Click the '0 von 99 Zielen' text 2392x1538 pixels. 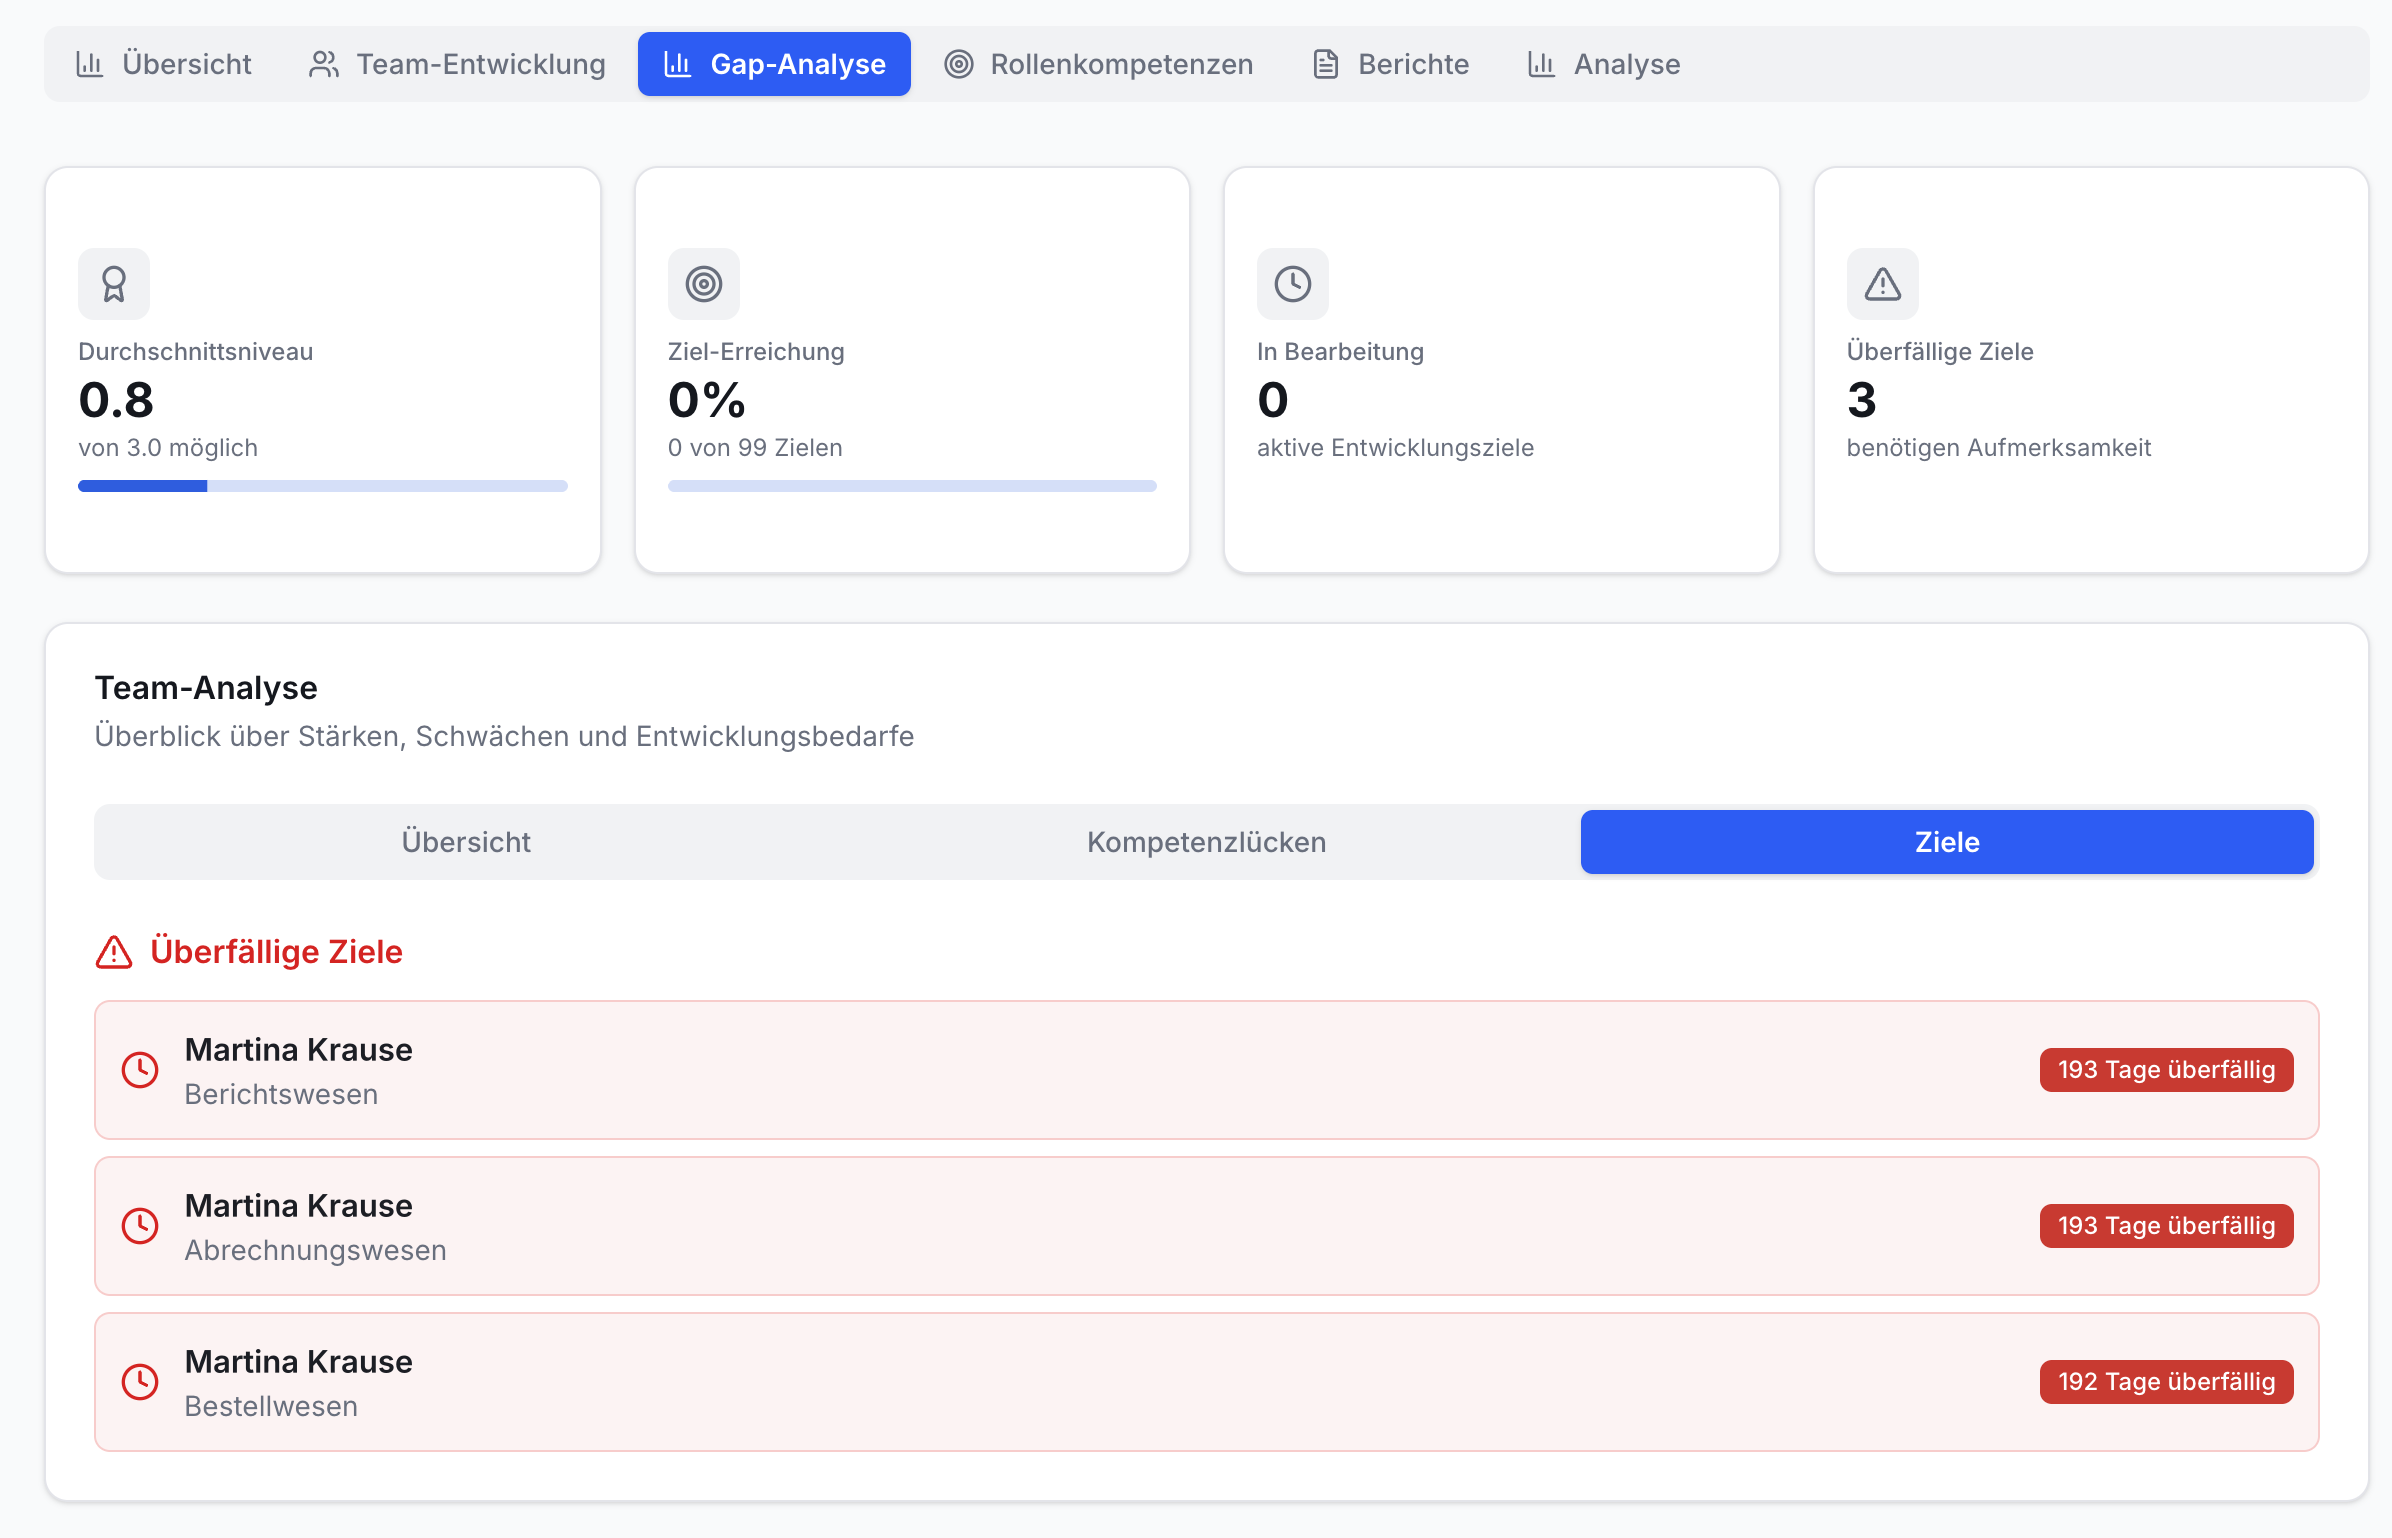coord(755,448)
